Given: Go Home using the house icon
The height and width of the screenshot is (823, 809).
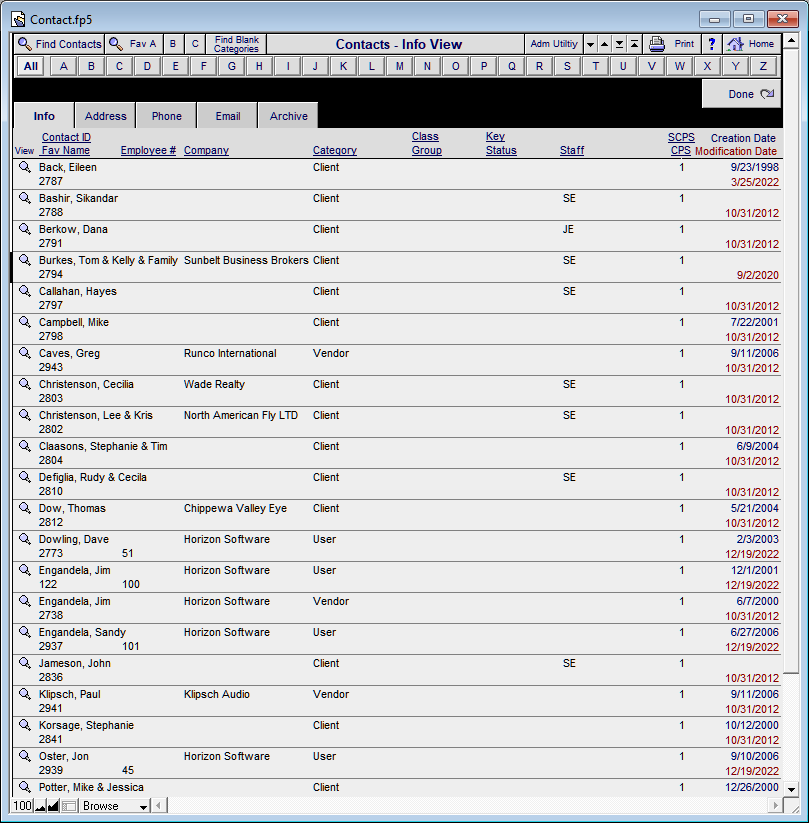Looking at the screenshot, I should click(736, 44).
